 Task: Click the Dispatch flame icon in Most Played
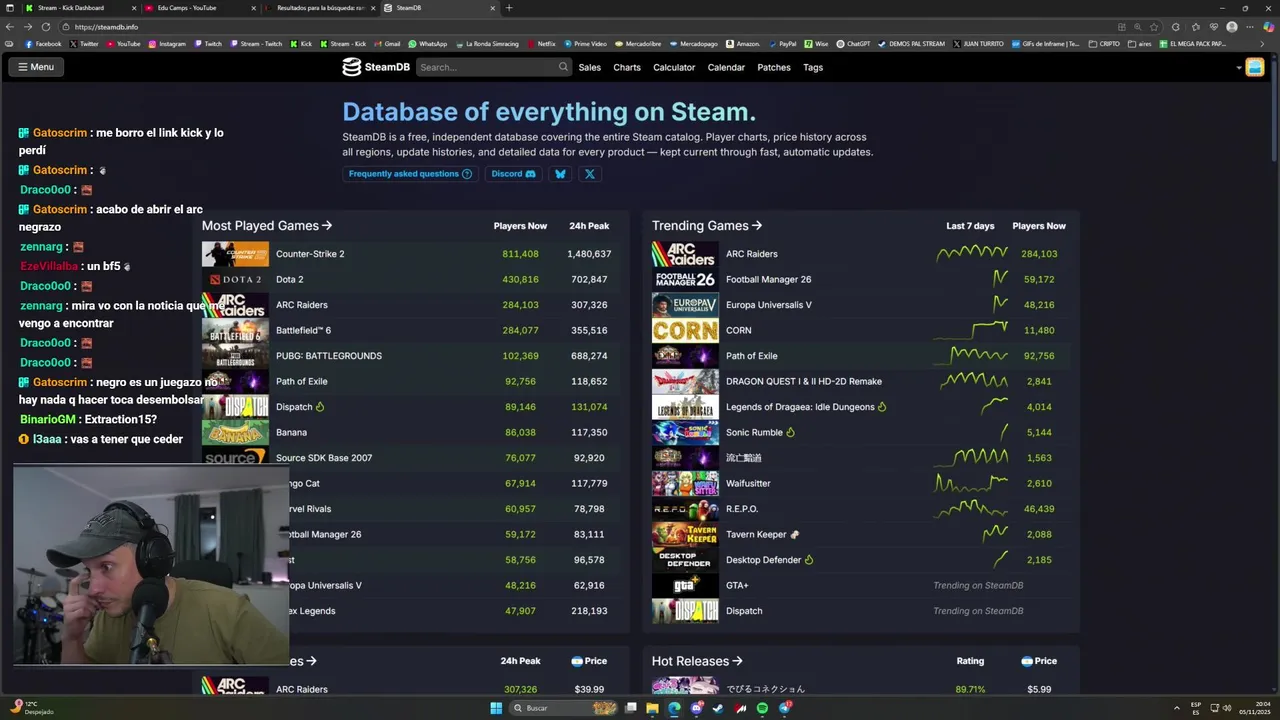[x=320, y=407]
